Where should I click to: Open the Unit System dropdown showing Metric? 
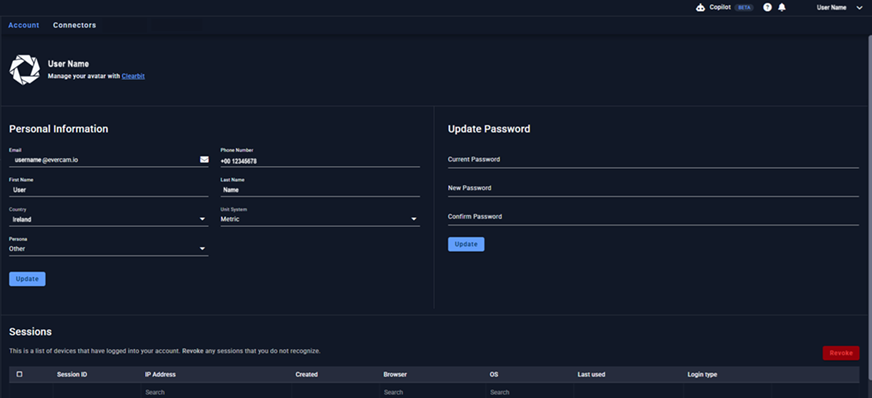320,220
